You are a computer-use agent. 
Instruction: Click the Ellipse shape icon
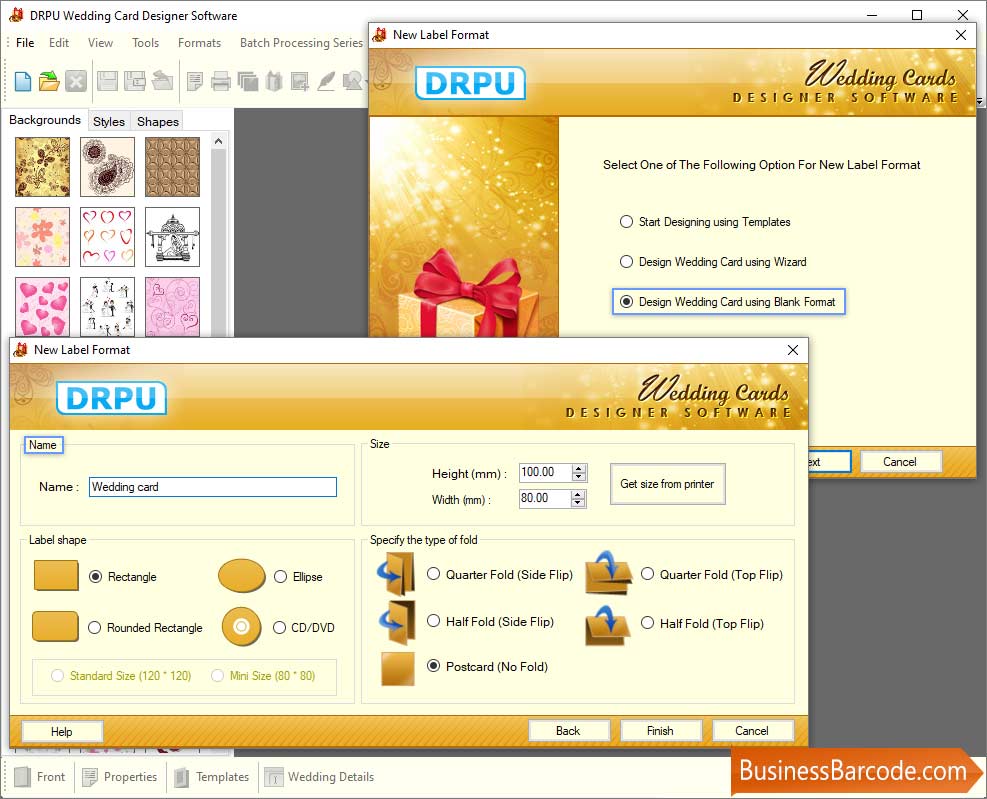pos(242,575)
